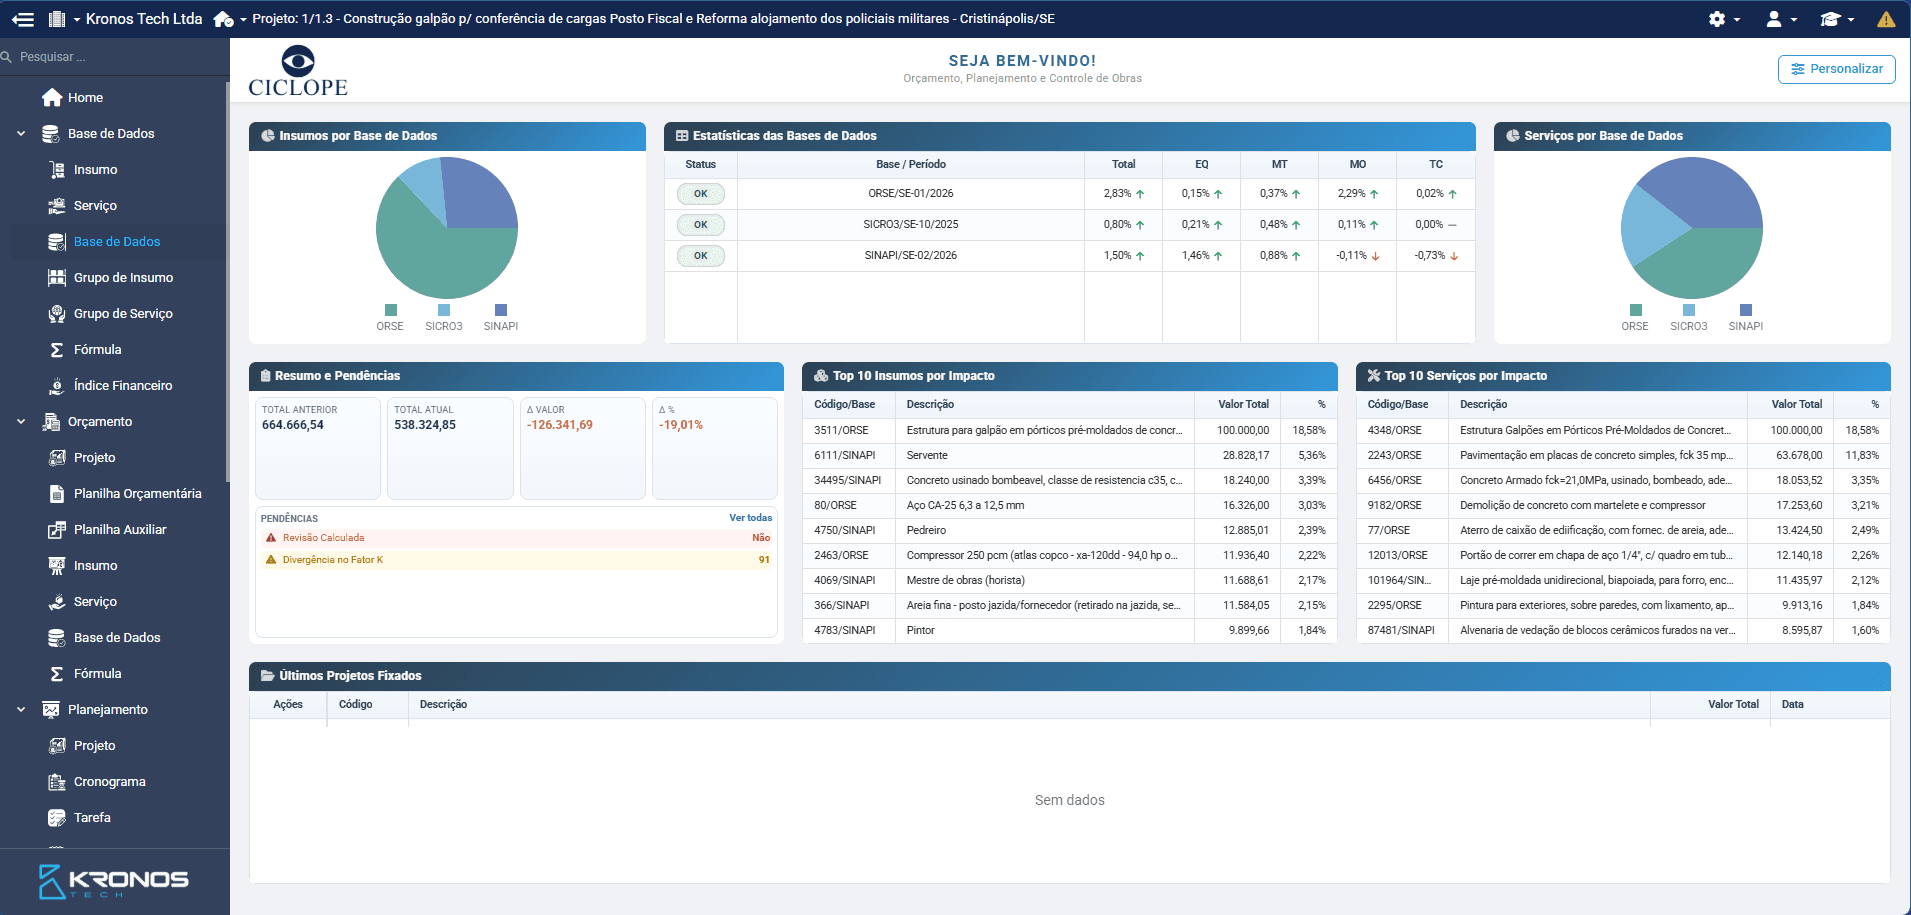
Task: Focus the Pesquisar search field
Action: (115, 57)
